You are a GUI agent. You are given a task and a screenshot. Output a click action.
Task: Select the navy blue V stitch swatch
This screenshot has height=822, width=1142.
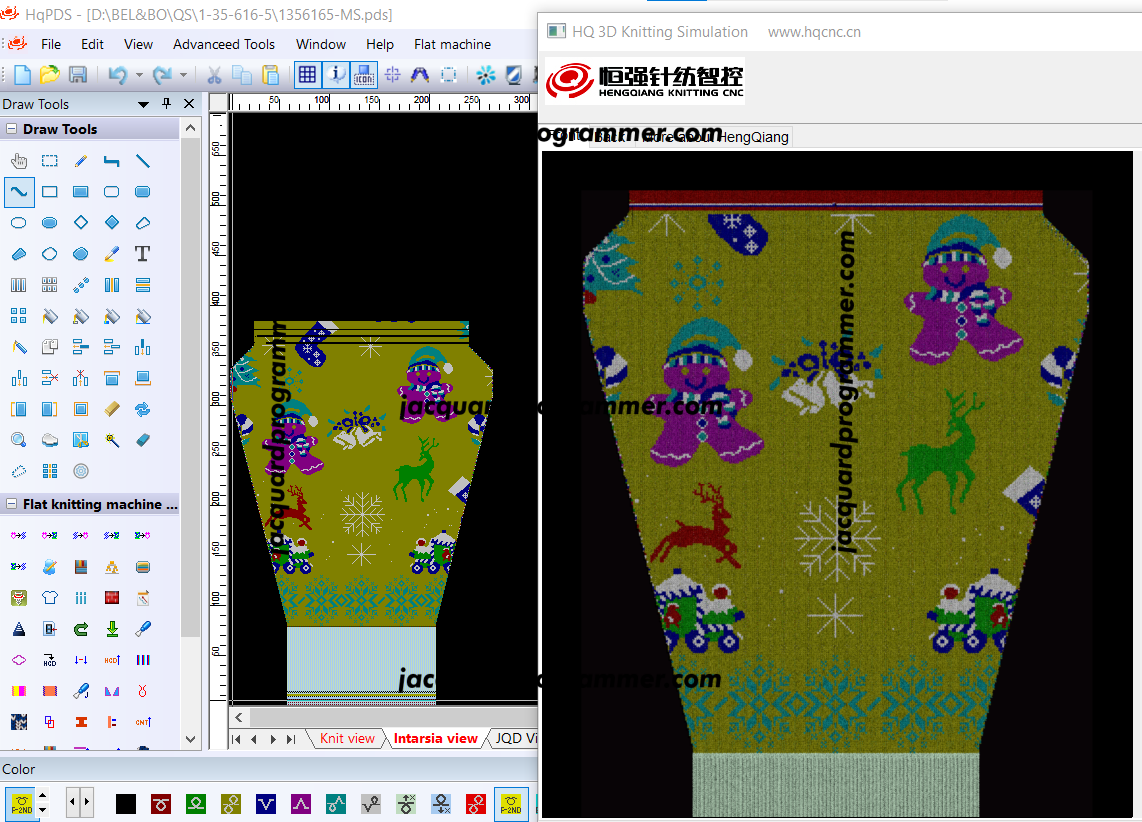click(x=266, y=804)
